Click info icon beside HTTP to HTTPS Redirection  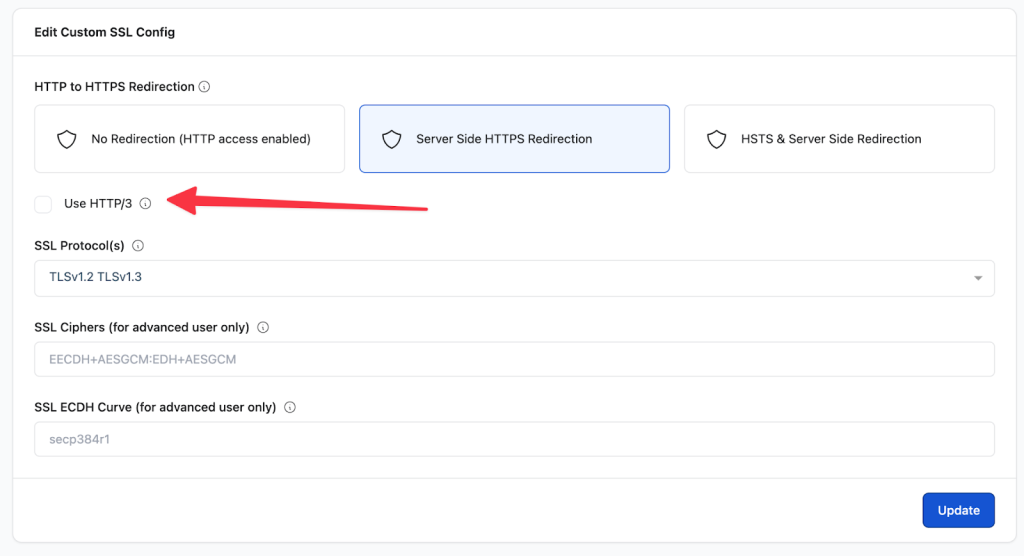[x=205, y=87]
